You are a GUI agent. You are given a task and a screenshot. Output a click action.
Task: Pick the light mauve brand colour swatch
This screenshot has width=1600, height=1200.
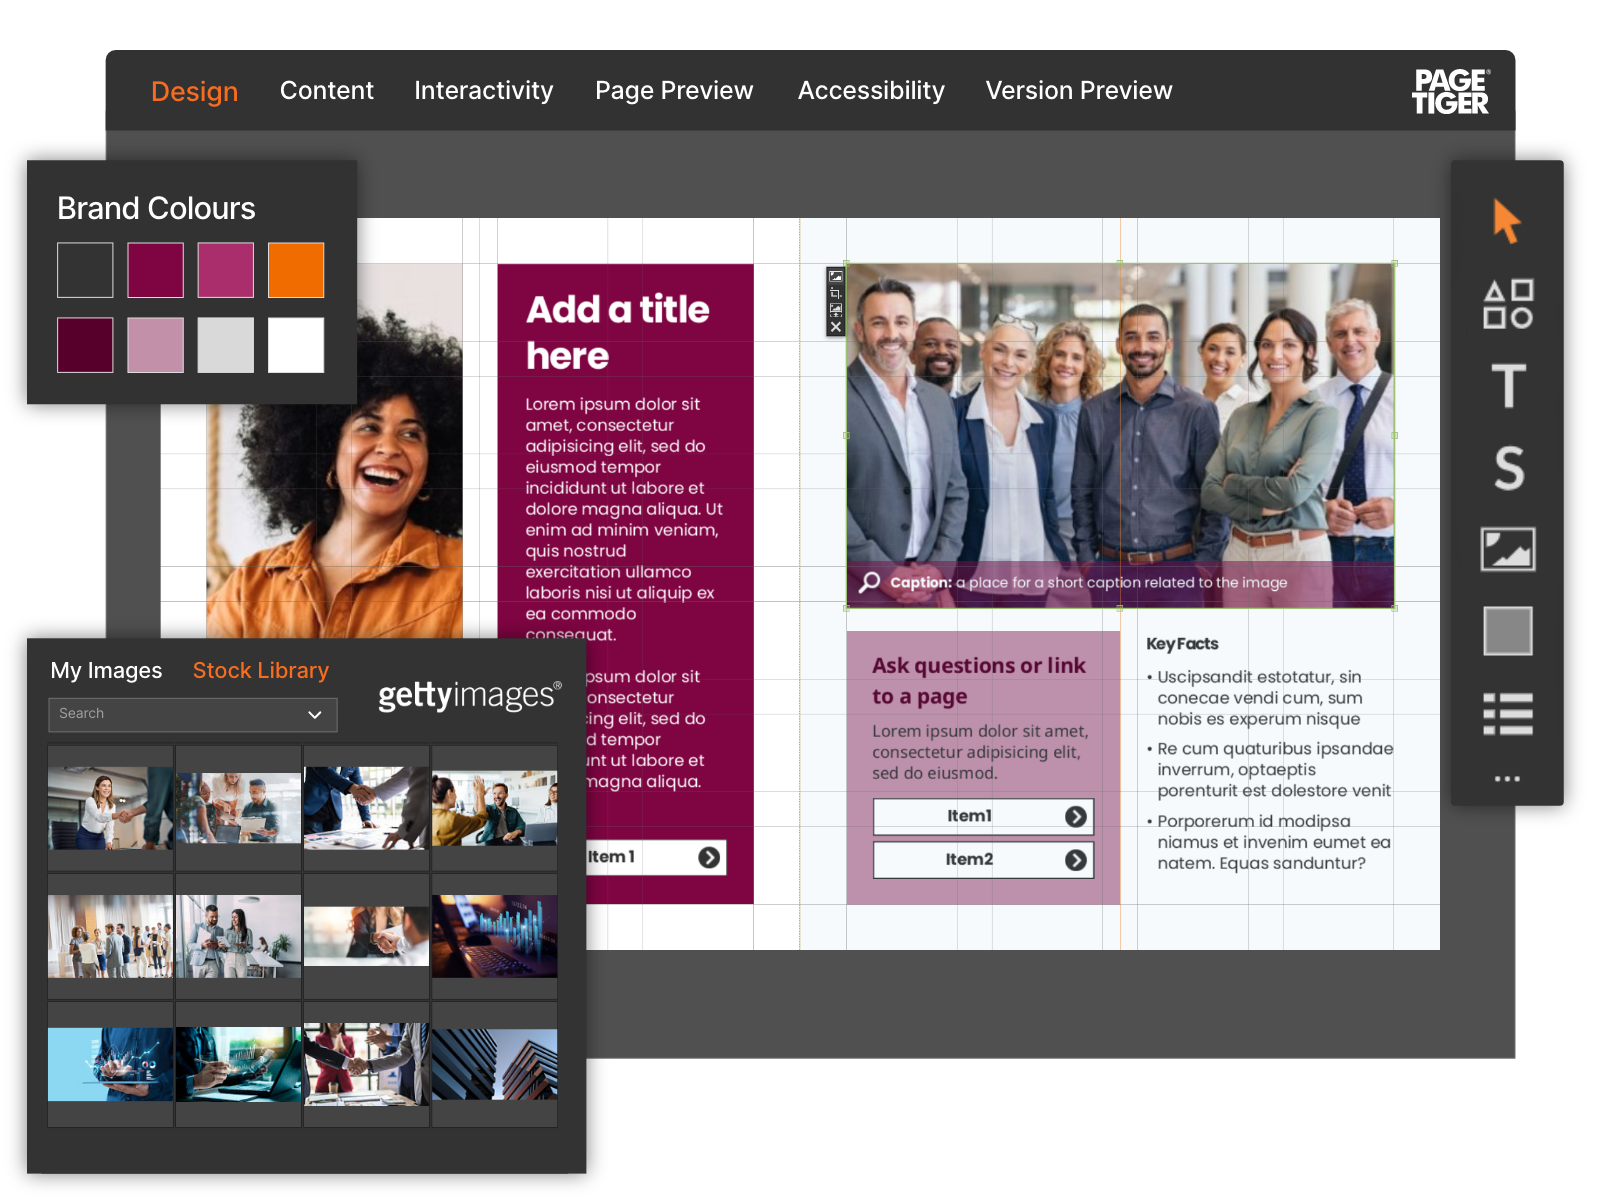(155, 345)
